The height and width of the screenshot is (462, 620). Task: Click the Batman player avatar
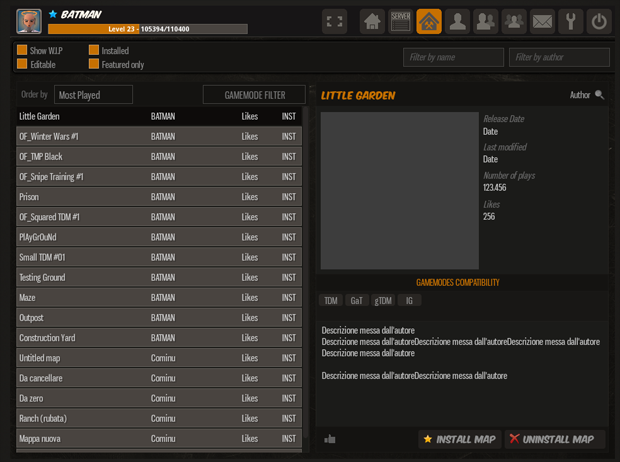pyautogui.click(x=29, y=21)
